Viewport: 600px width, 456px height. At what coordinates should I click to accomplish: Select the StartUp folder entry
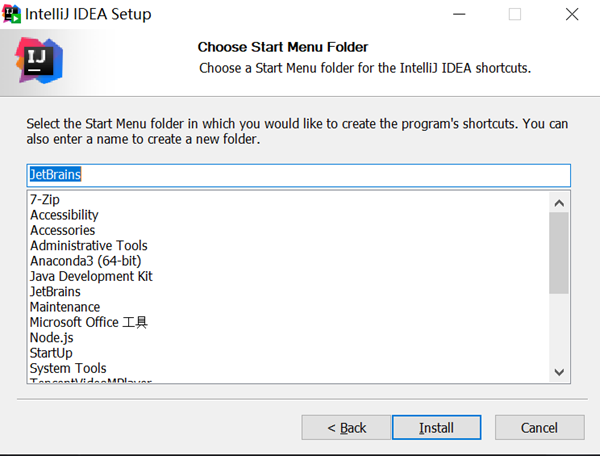click(x=51, y=353)
